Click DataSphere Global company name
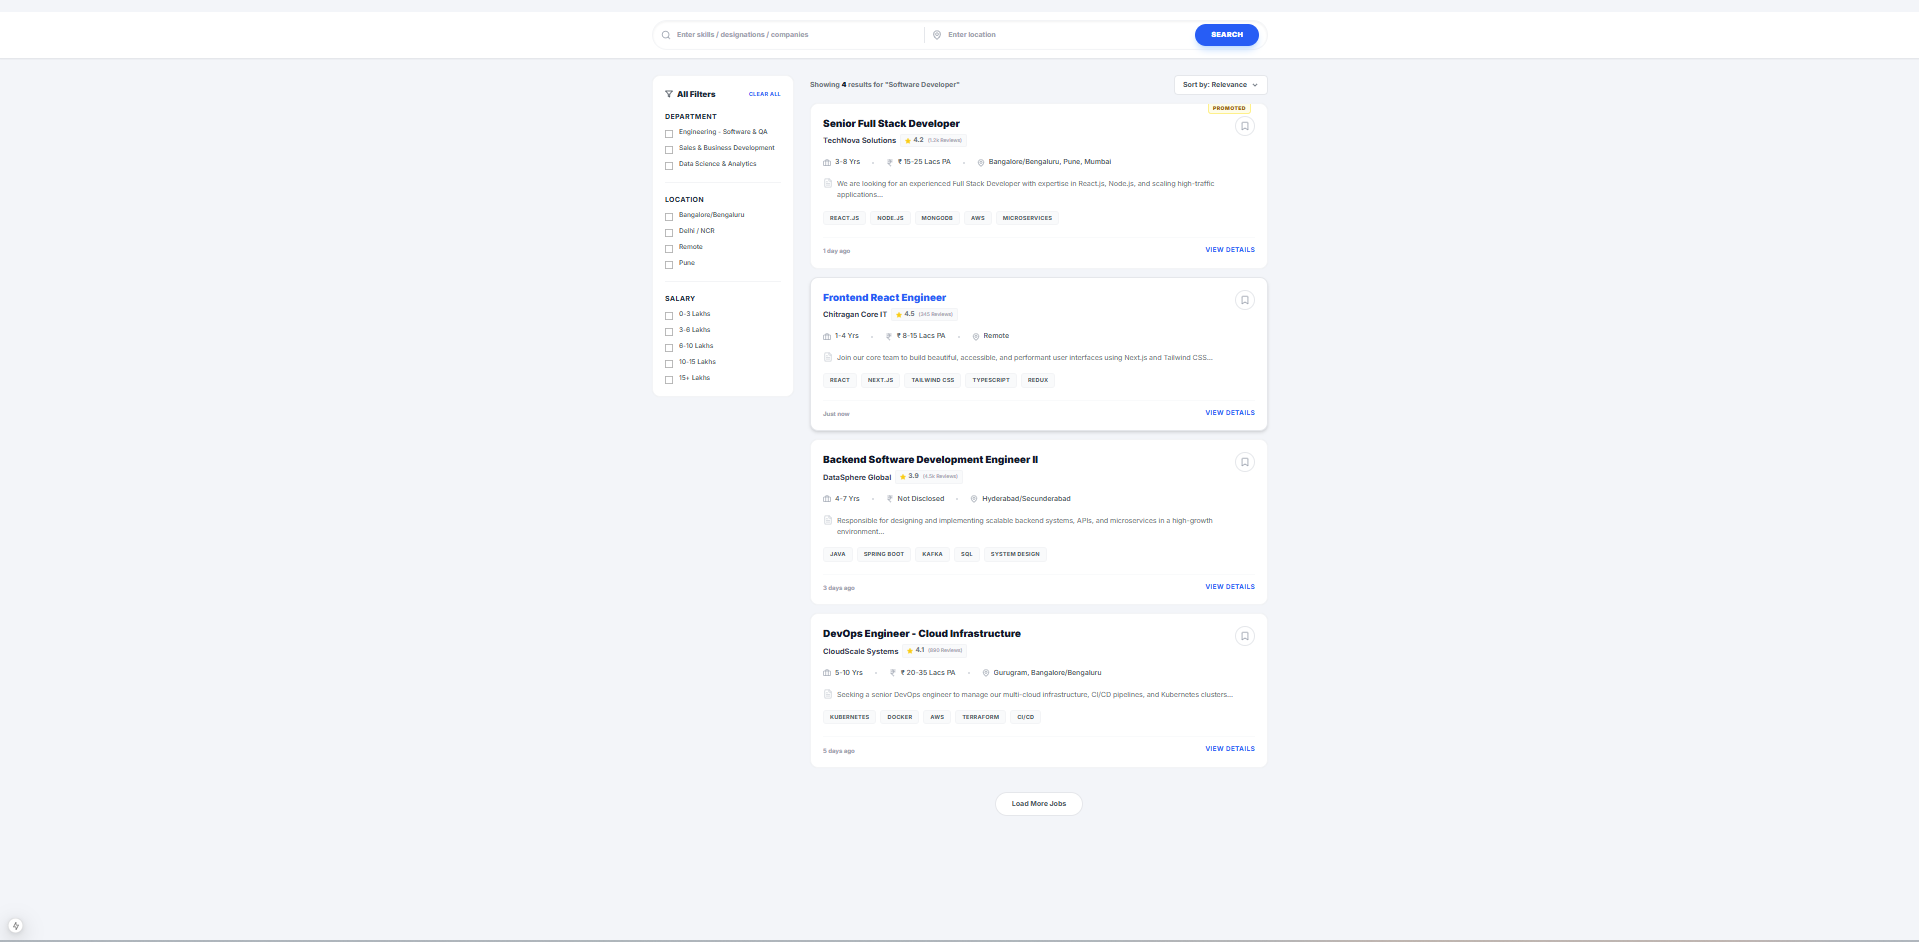The image size is (1919, 942). [857, 478]
